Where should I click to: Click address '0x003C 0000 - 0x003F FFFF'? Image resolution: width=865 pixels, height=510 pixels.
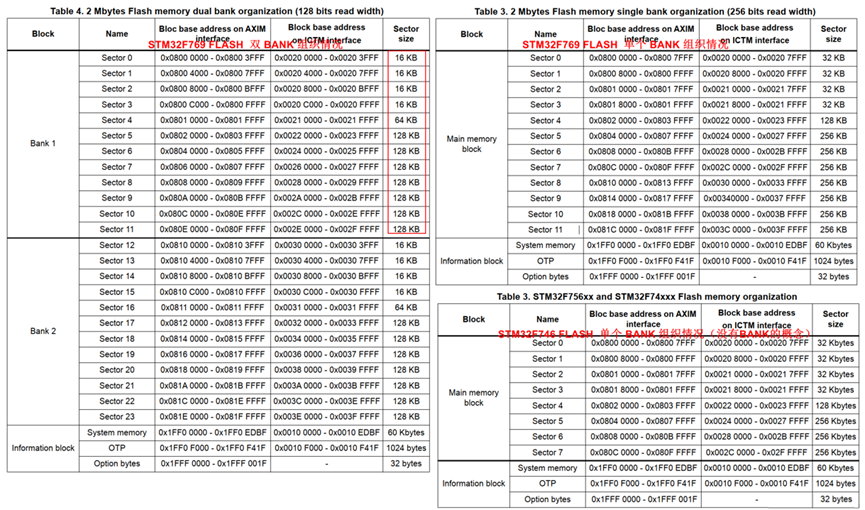click(755, 230)
